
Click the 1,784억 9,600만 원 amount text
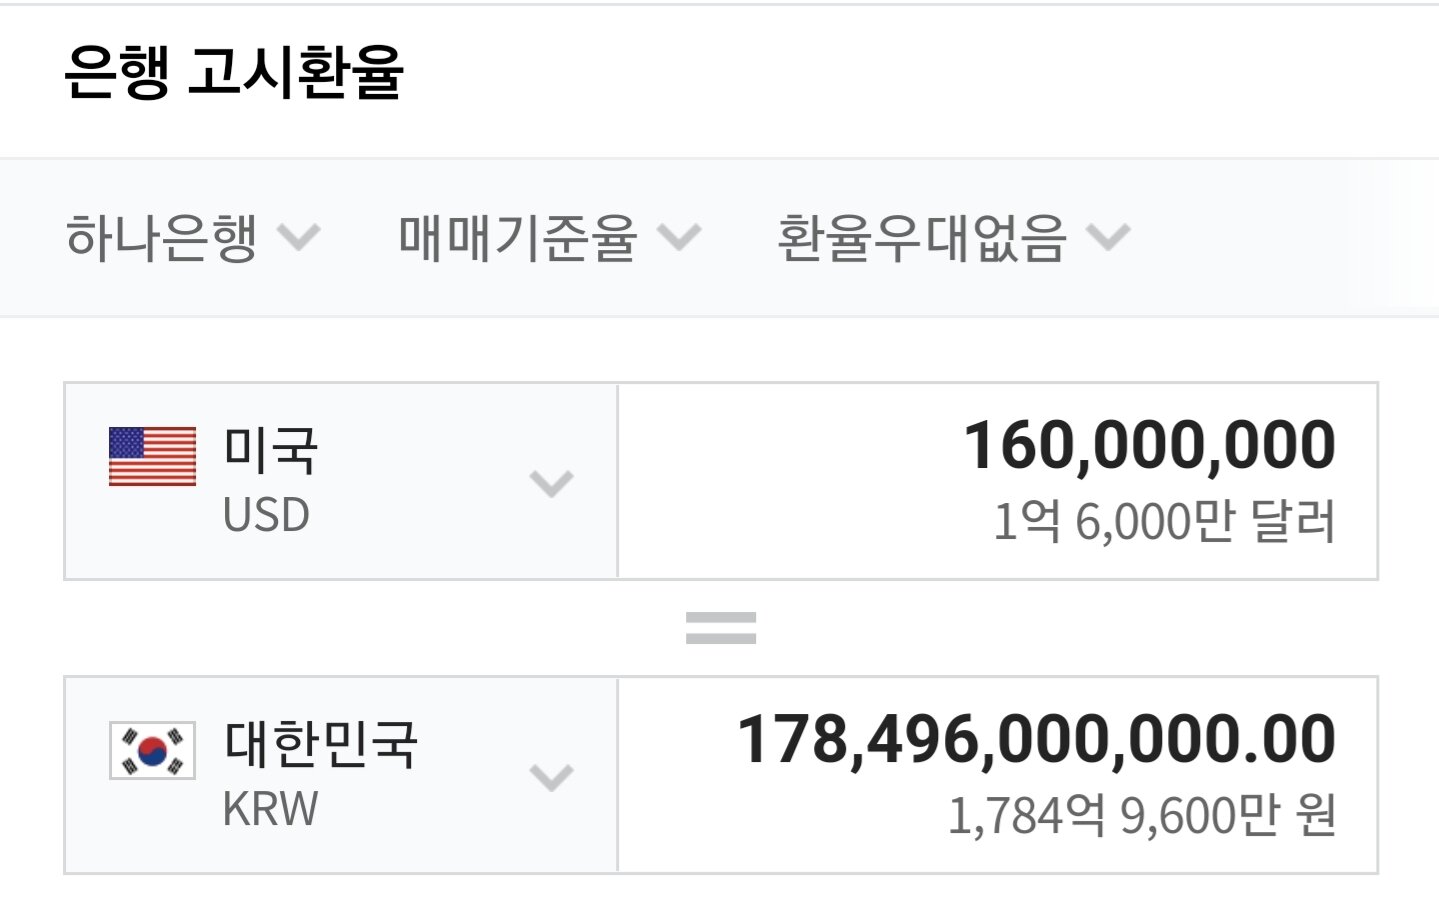(1141, 816)
